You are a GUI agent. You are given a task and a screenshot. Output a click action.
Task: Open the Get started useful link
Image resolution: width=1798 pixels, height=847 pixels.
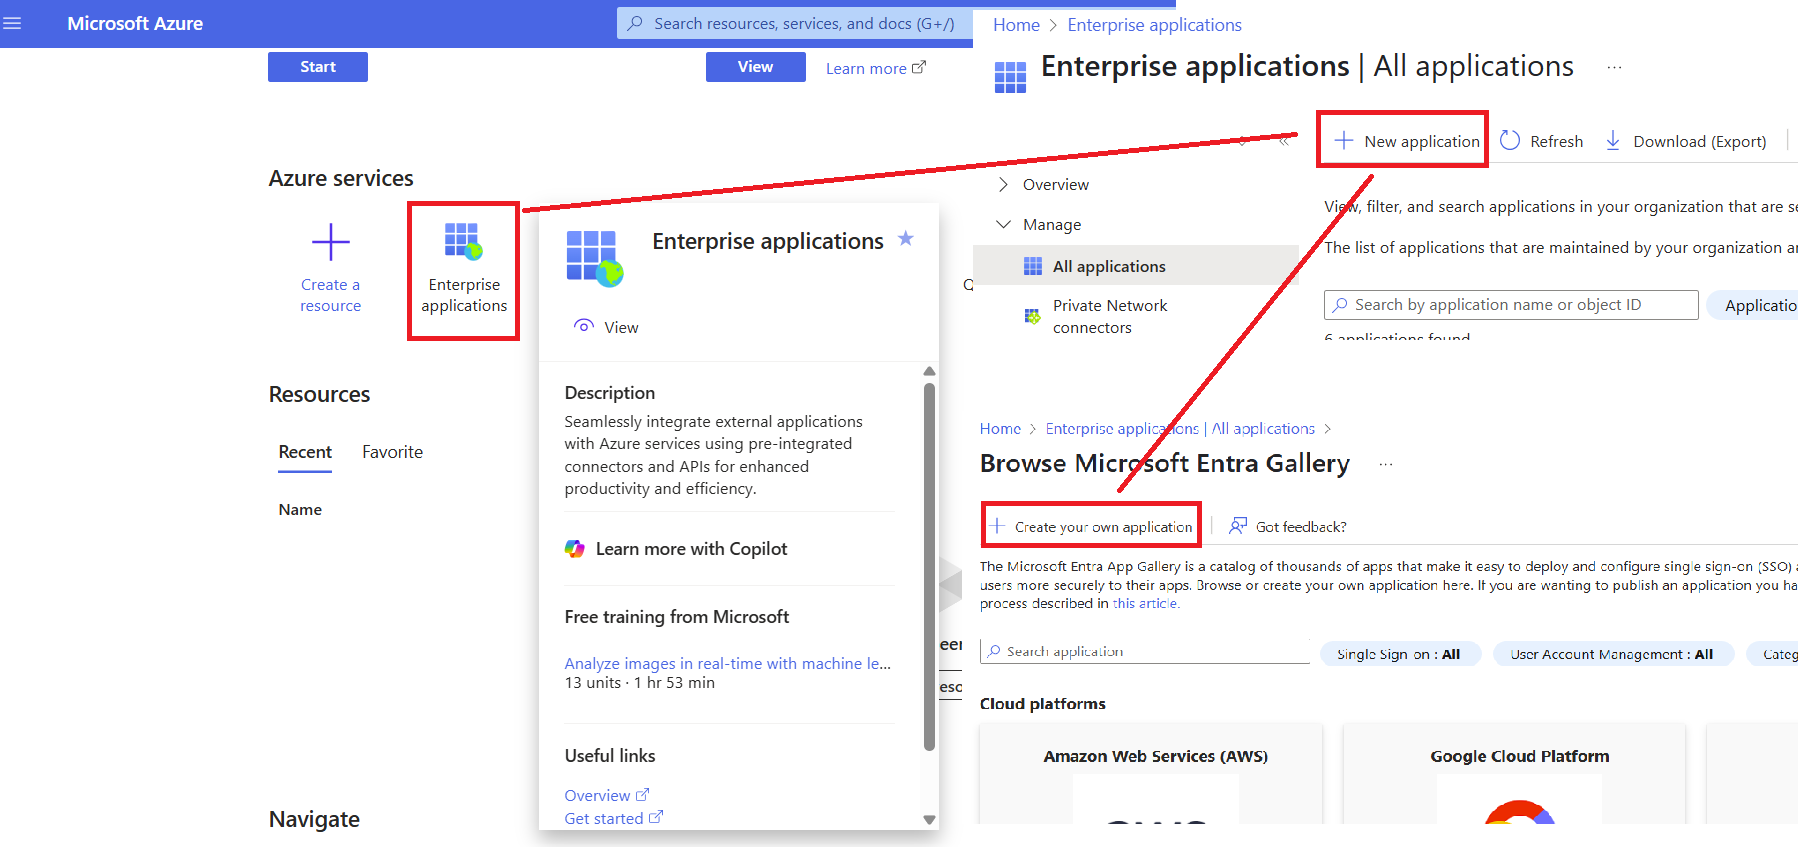click(614, 818)
